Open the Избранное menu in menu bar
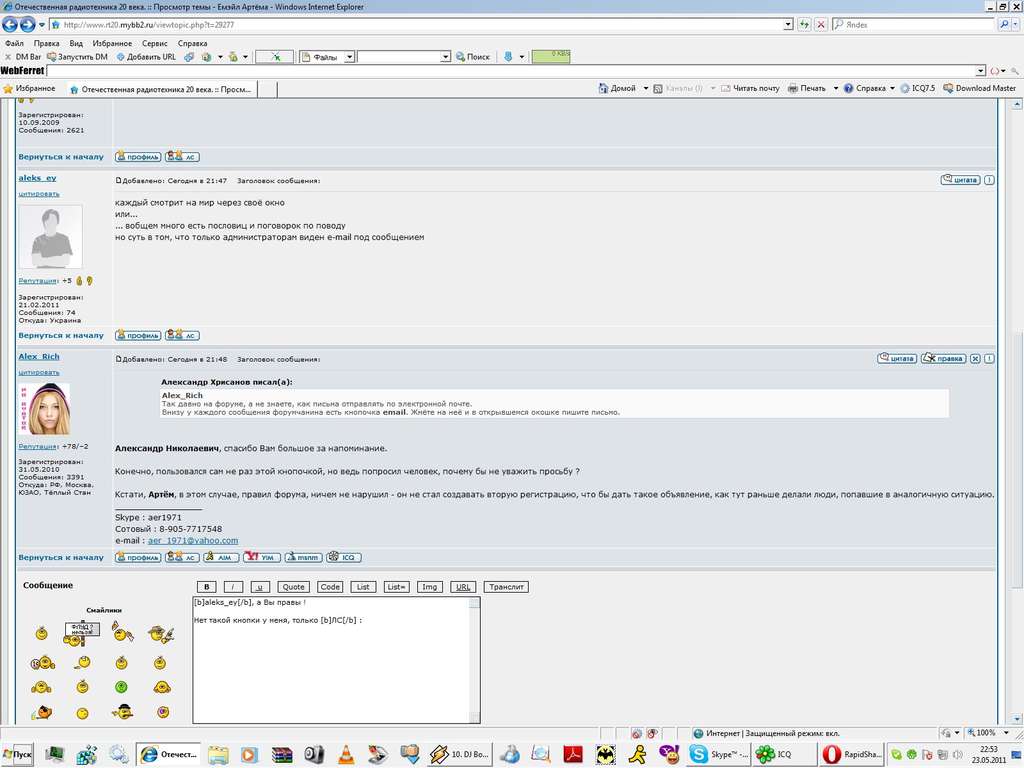Image resolution: width=1024 pixels, height=768 pixels. (x=112, y=43)
